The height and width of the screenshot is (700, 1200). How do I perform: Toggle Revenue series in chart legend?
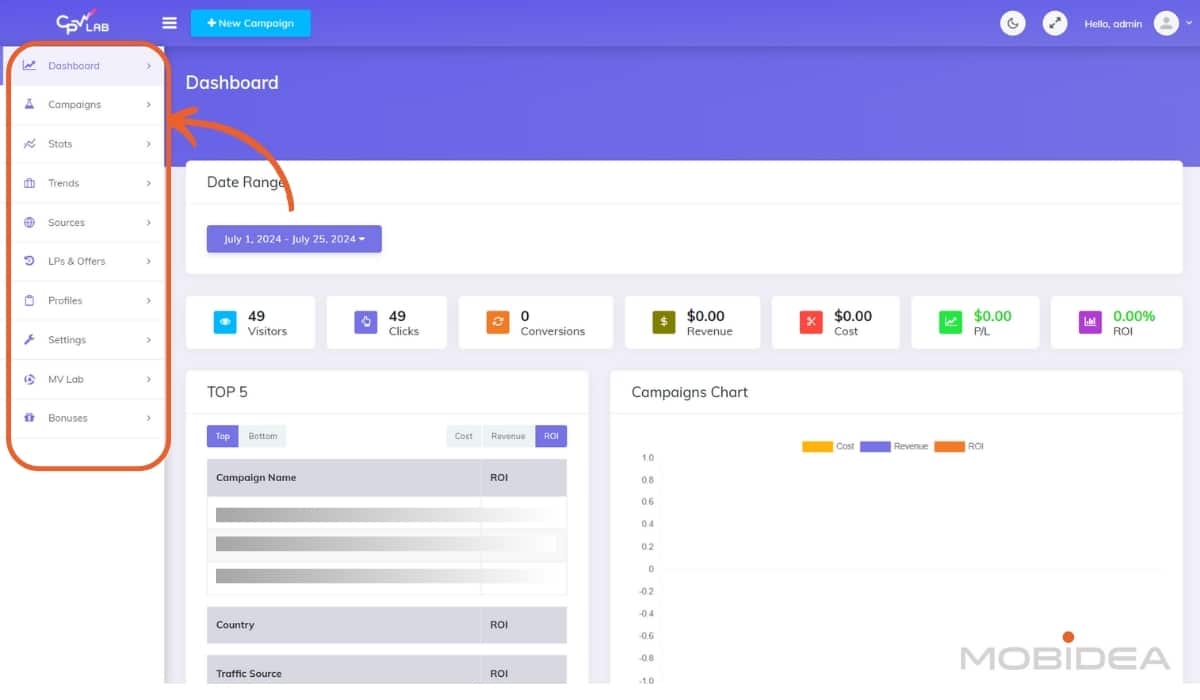894,446
